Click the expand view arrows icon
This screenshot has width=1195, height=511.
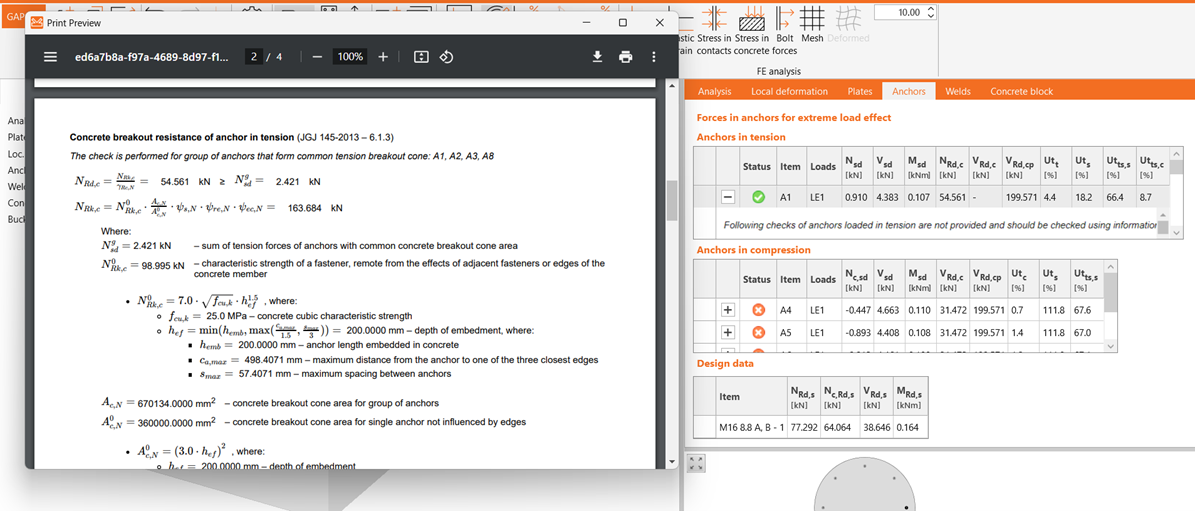(697, 463)
